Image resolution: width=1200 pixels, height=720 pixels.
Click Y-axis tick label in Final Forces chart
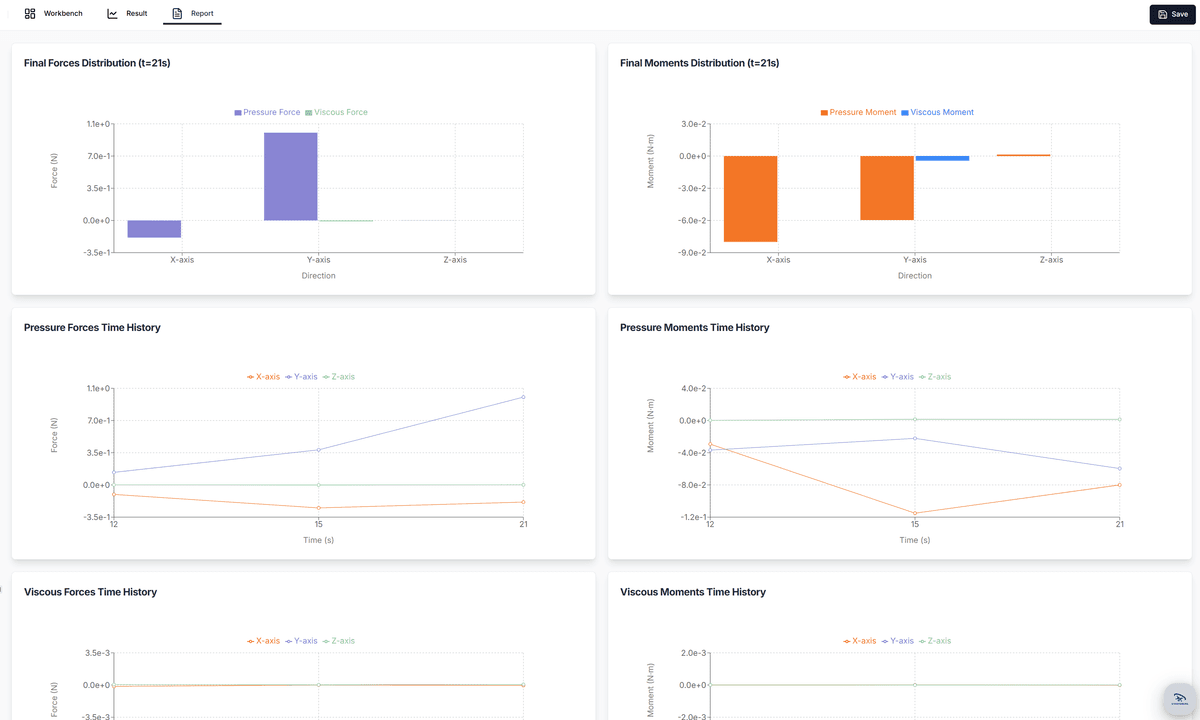tap(318, 260)
